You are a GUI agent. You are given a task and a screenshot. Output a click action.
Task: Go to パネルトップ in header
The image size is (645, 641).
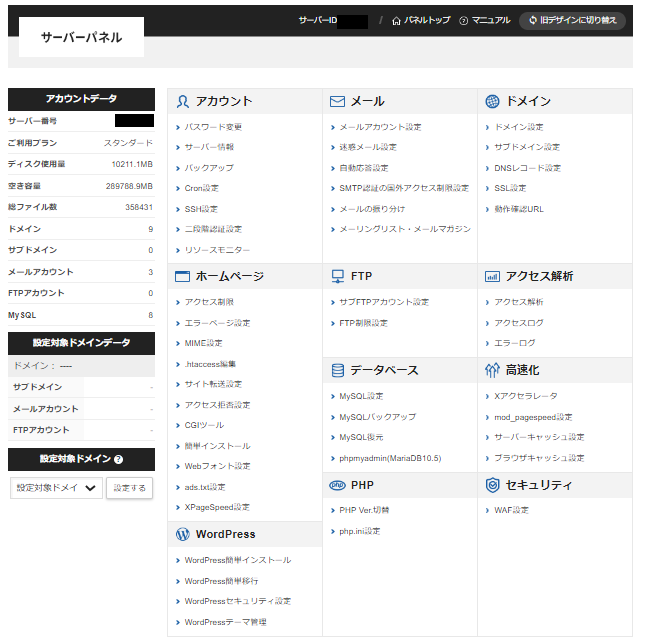420,20
